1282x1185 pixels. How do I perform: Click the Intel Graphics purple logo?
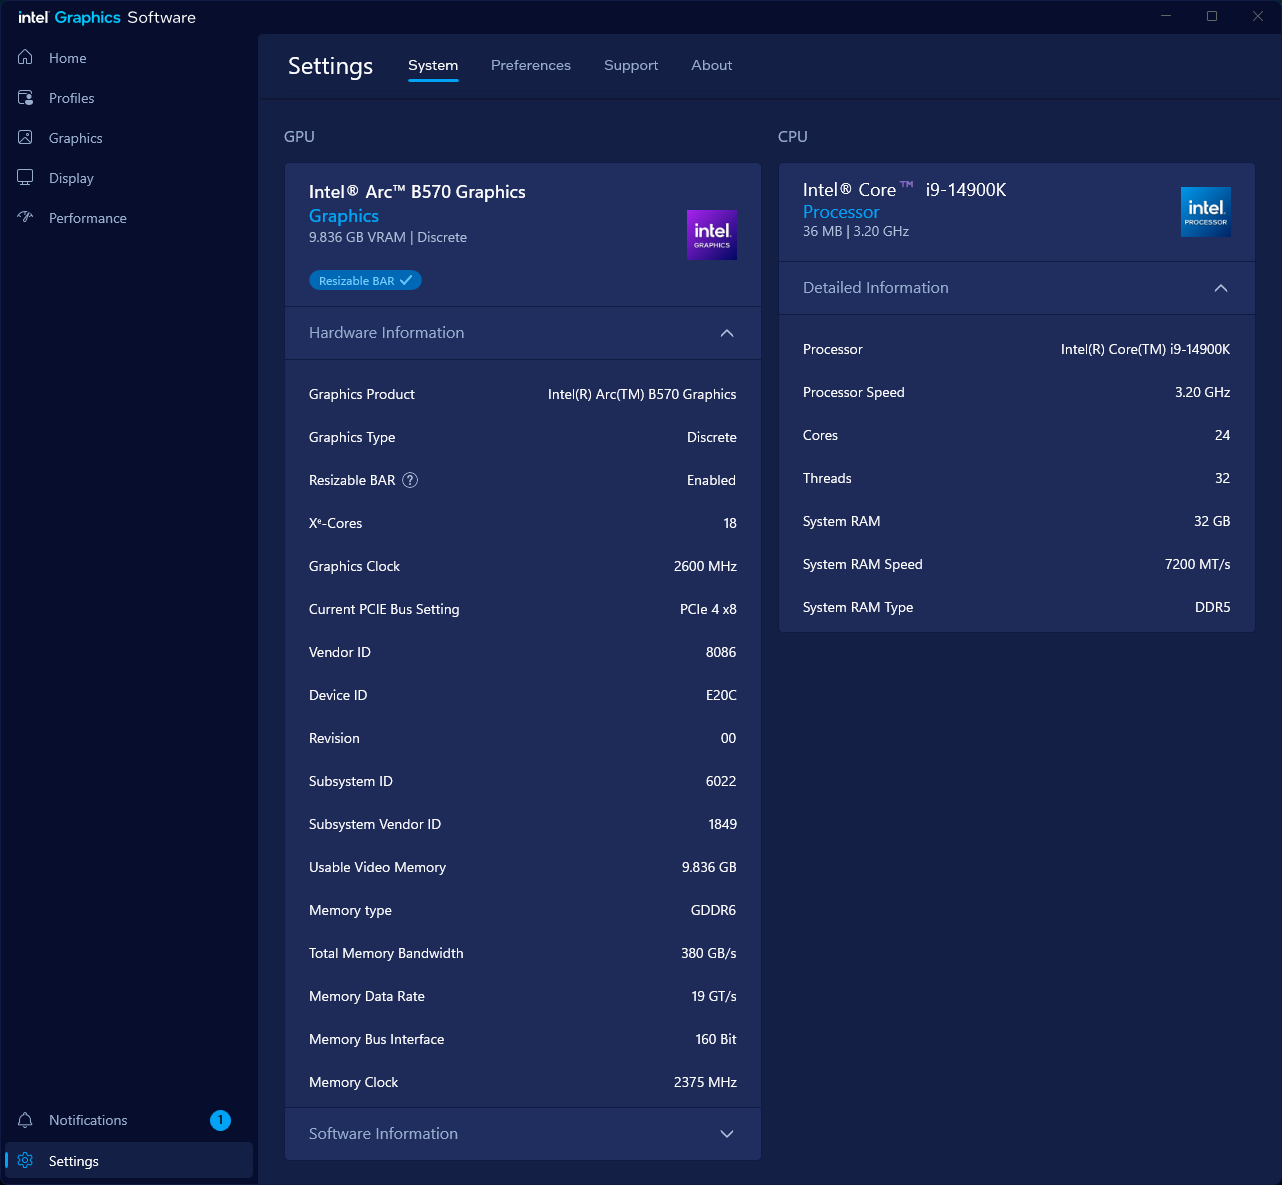coord(712,235)
